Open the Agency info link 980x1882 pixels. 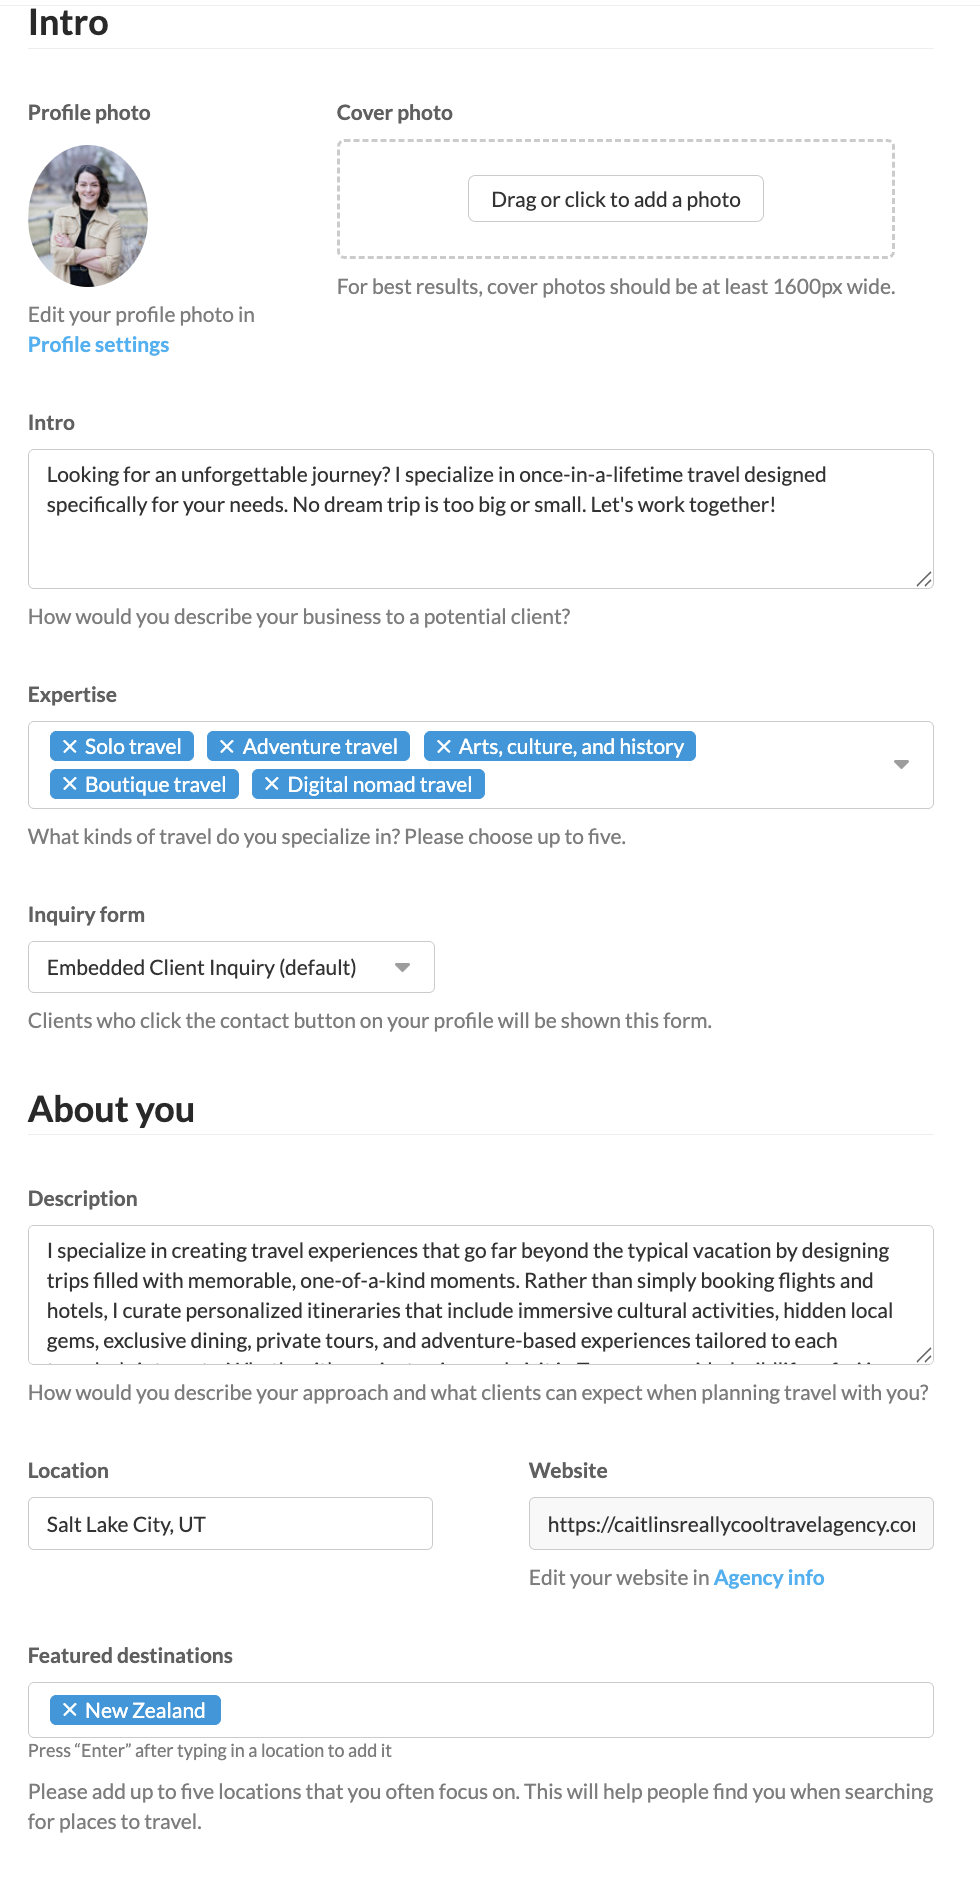click(768, 1578)
